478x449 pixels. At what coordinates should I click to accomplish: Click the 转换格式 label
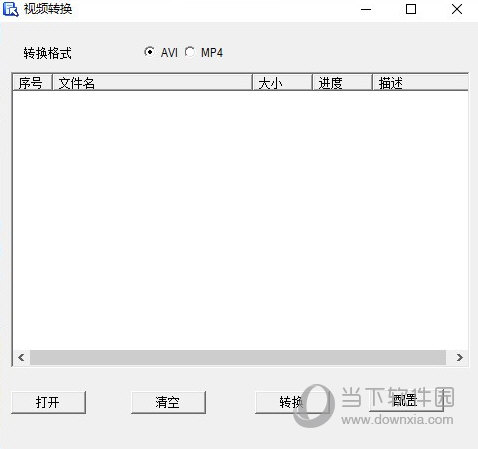point(47,53)
